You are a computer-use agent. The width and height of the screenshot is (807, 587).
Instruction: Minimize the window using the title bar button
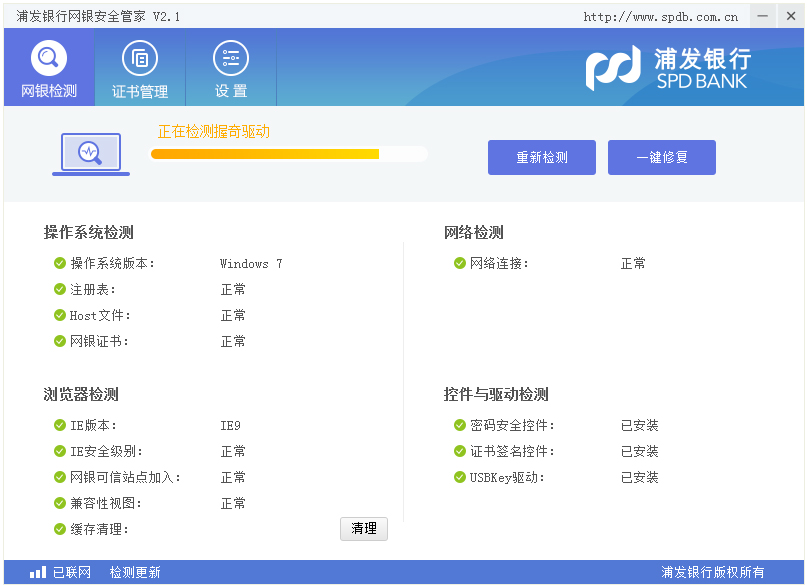coord(763,16)
